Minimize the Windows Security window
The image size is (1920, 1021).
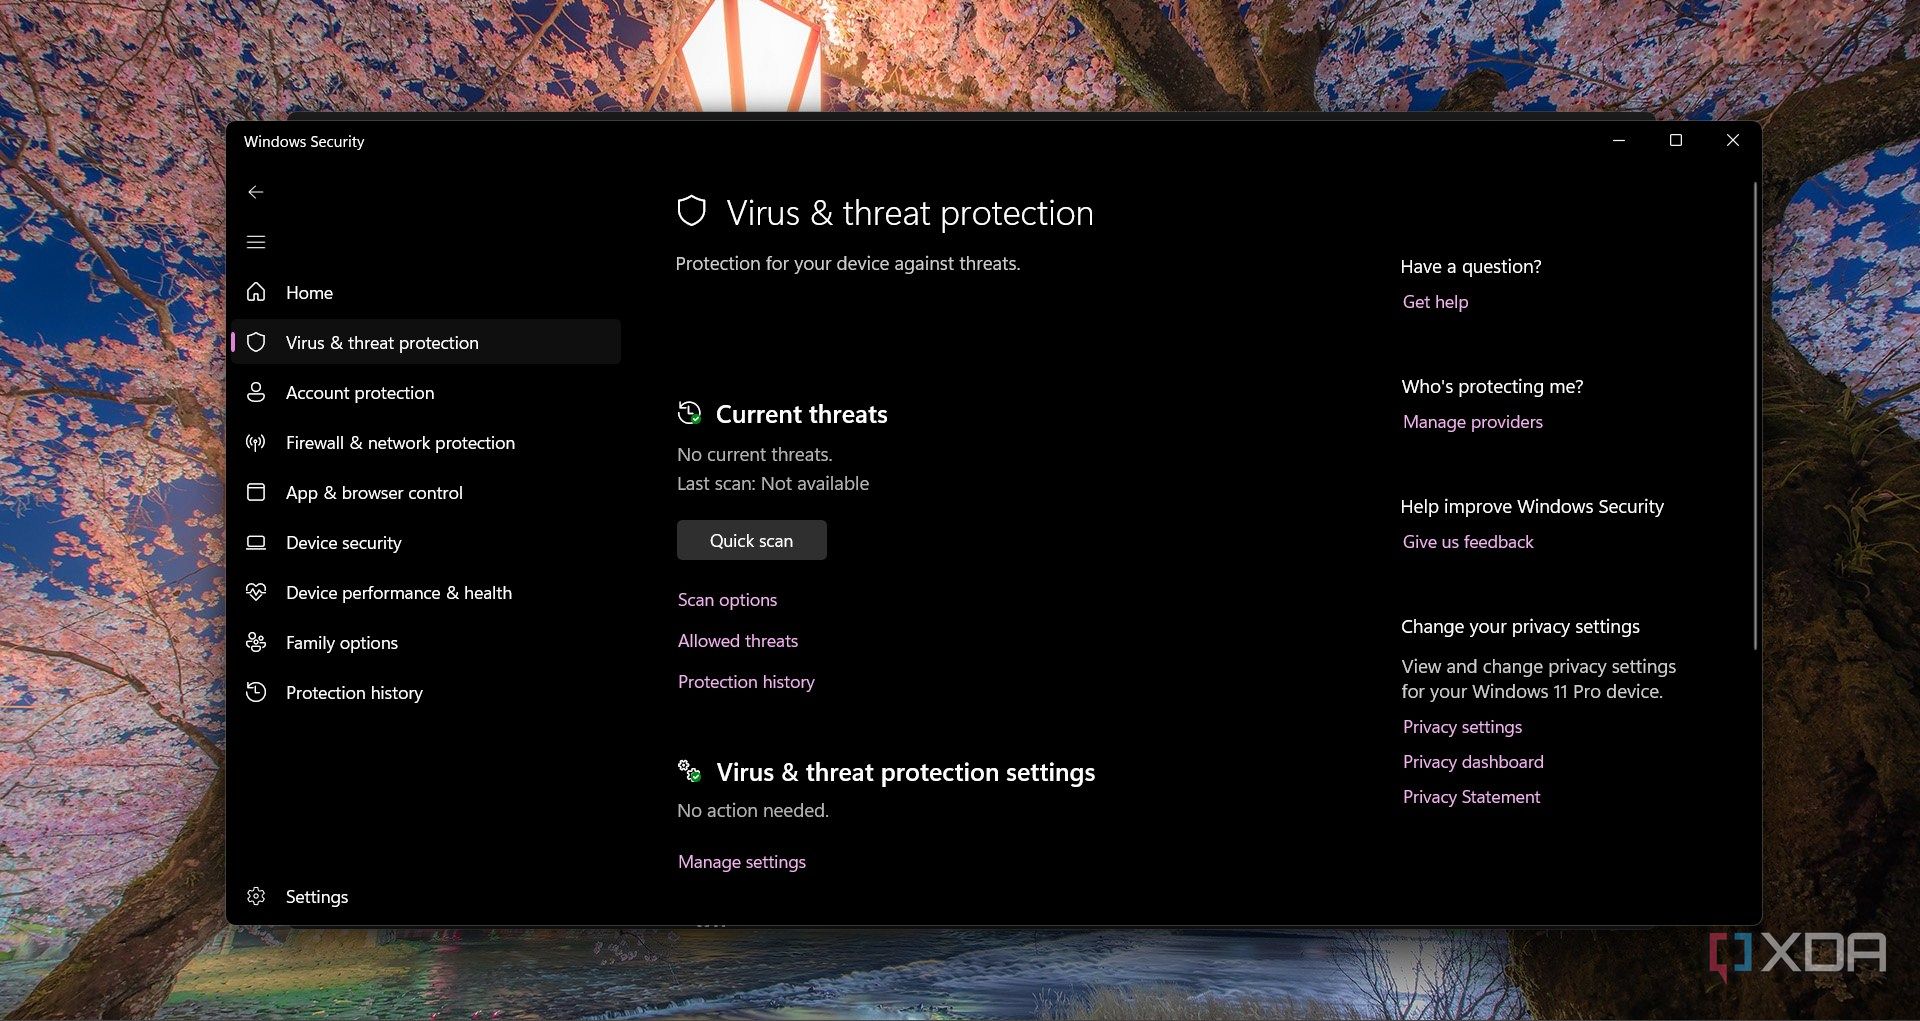[1619, 141]
